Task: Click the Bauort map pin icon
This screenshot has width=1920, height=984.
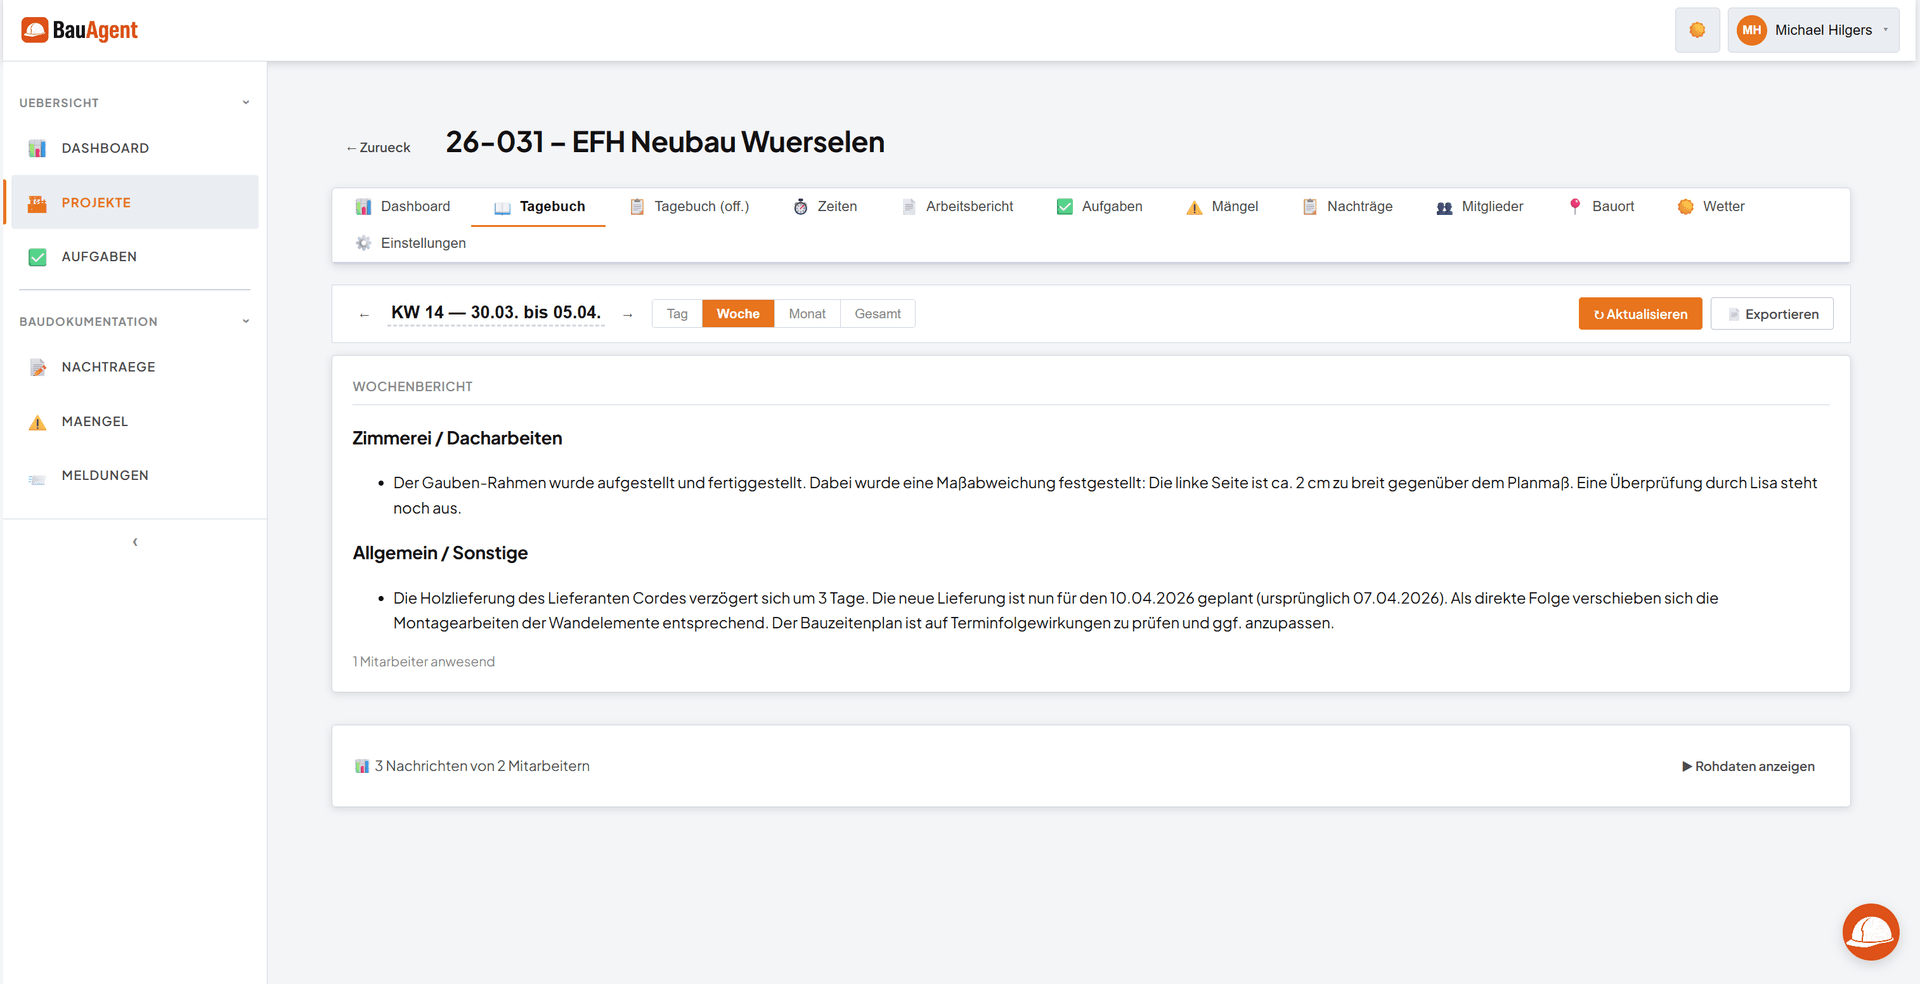Action: [1575, 206]
